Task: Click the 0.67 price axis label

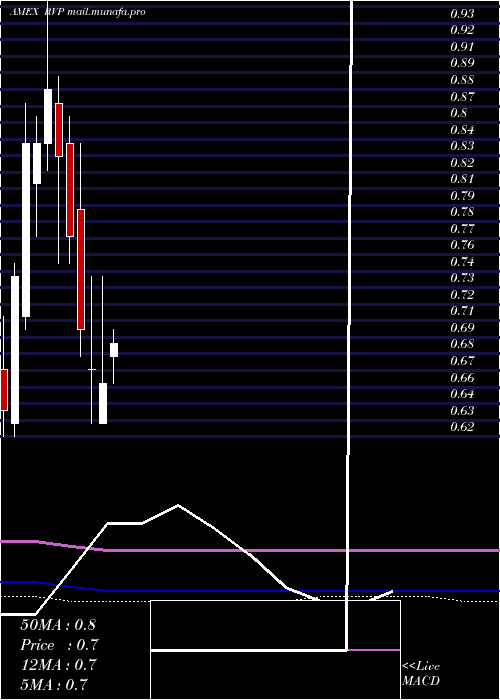Action: tap(462, 361)
